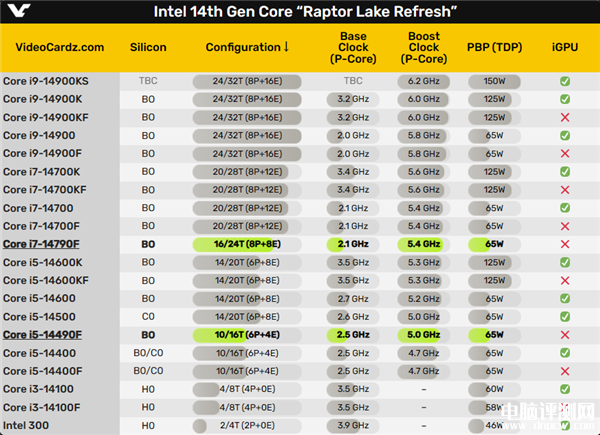Click the iGPU checkmark in Core i9-14900 row
Screen dimensions: 600x435
[565, 135]
